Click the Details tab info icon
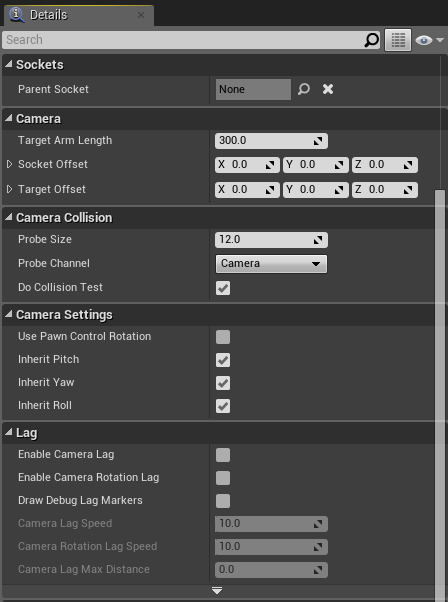The width and height of the screenshot is (448, 602). 17,15
